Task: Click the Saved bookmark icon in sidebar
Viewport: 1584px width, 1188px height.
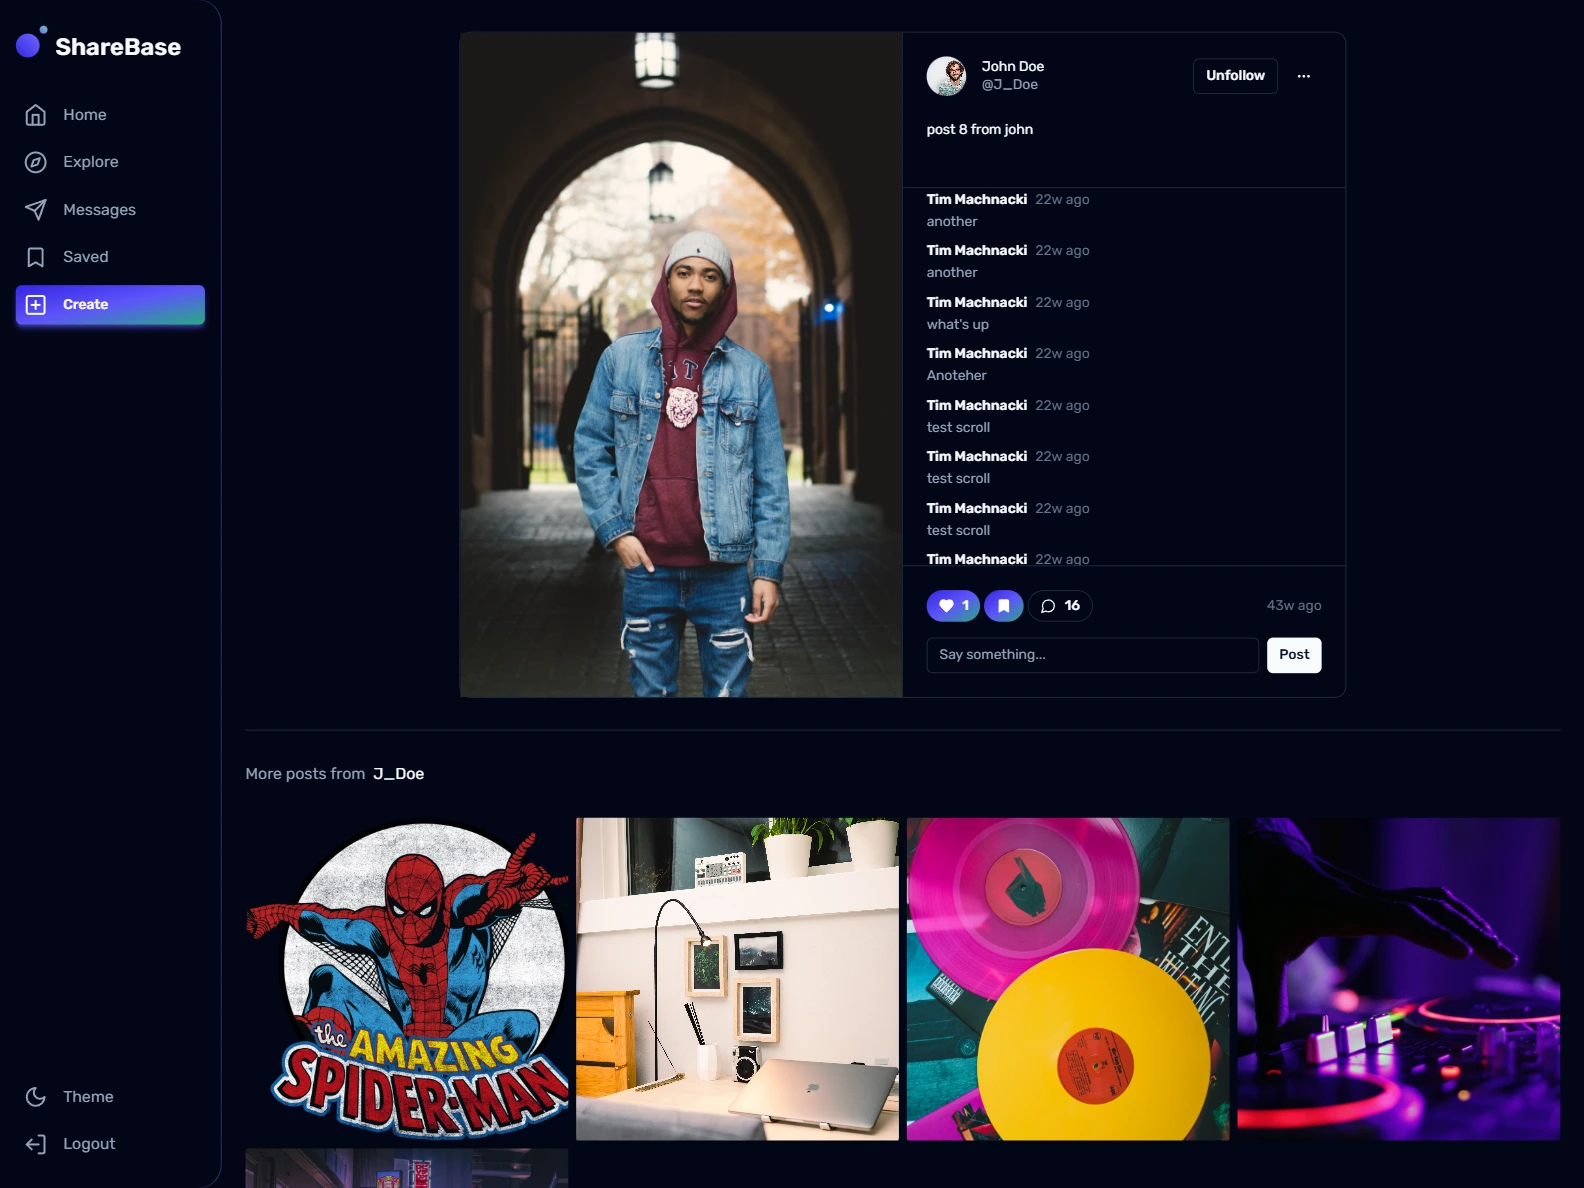Action: tap(36, 257)
